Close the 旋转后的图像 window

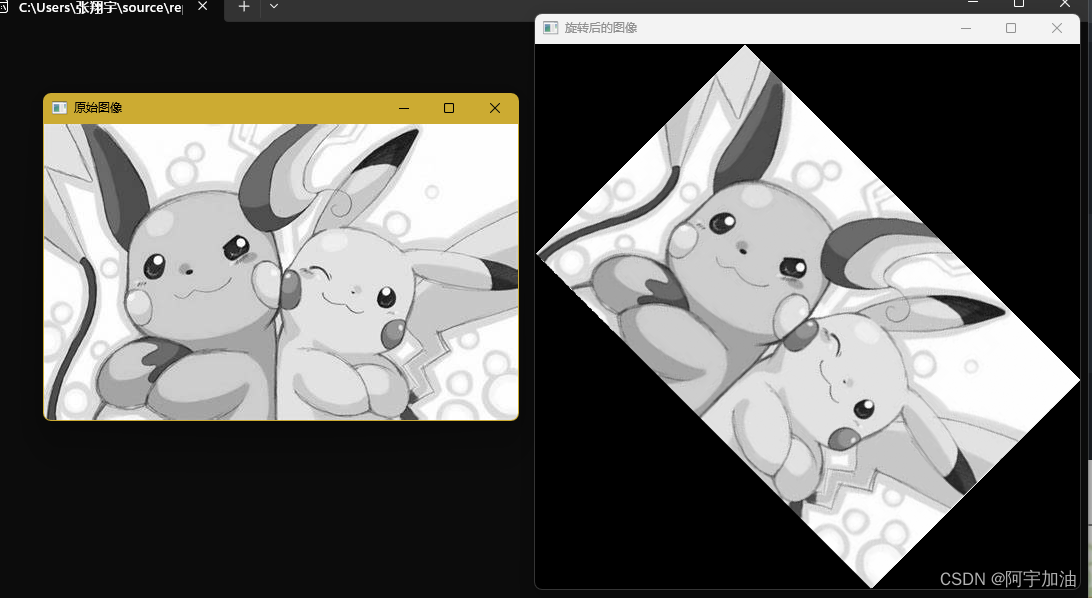1056,28
